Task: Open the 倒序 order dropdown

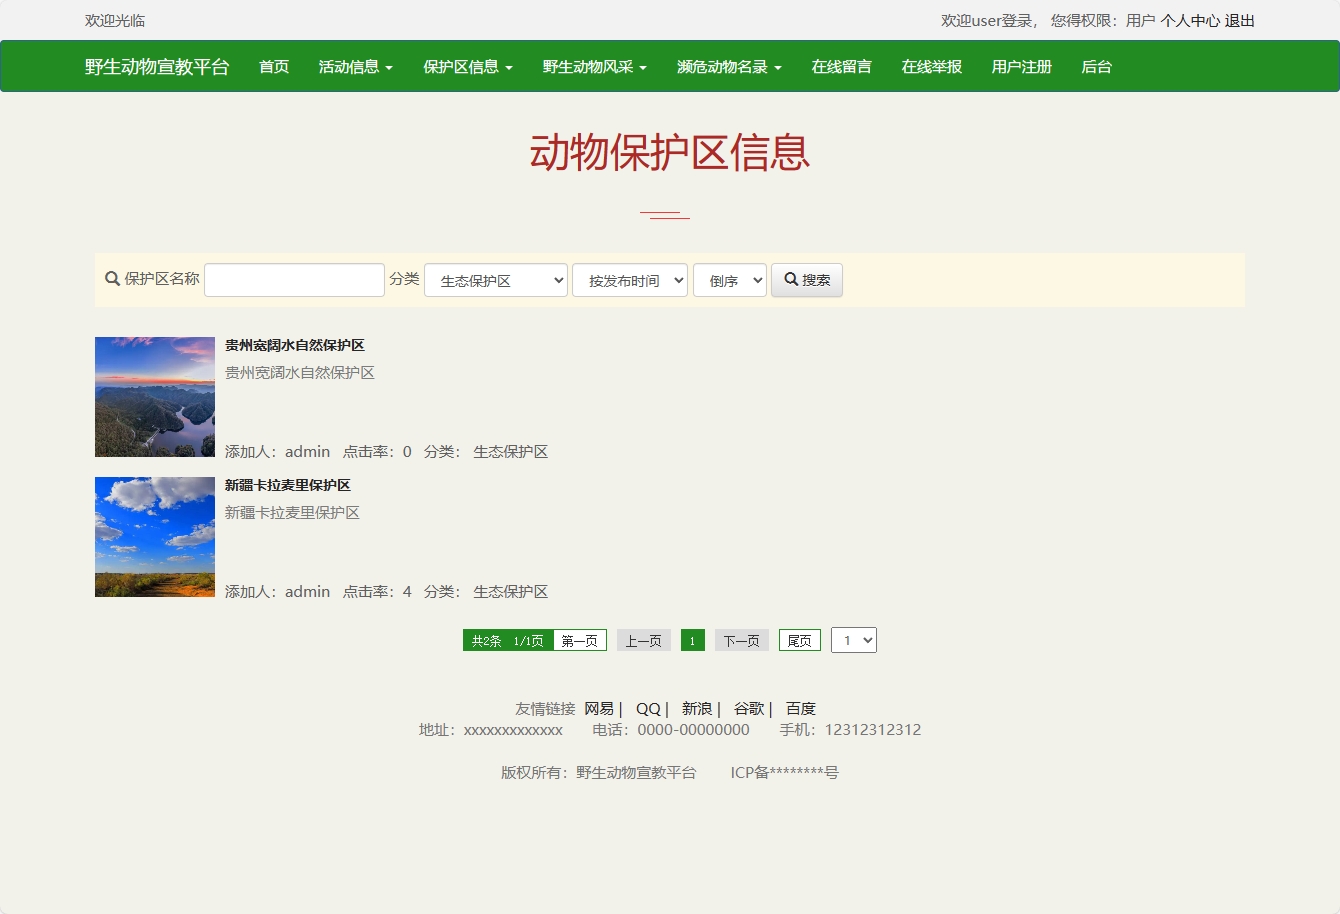Action: coord(729,280)
